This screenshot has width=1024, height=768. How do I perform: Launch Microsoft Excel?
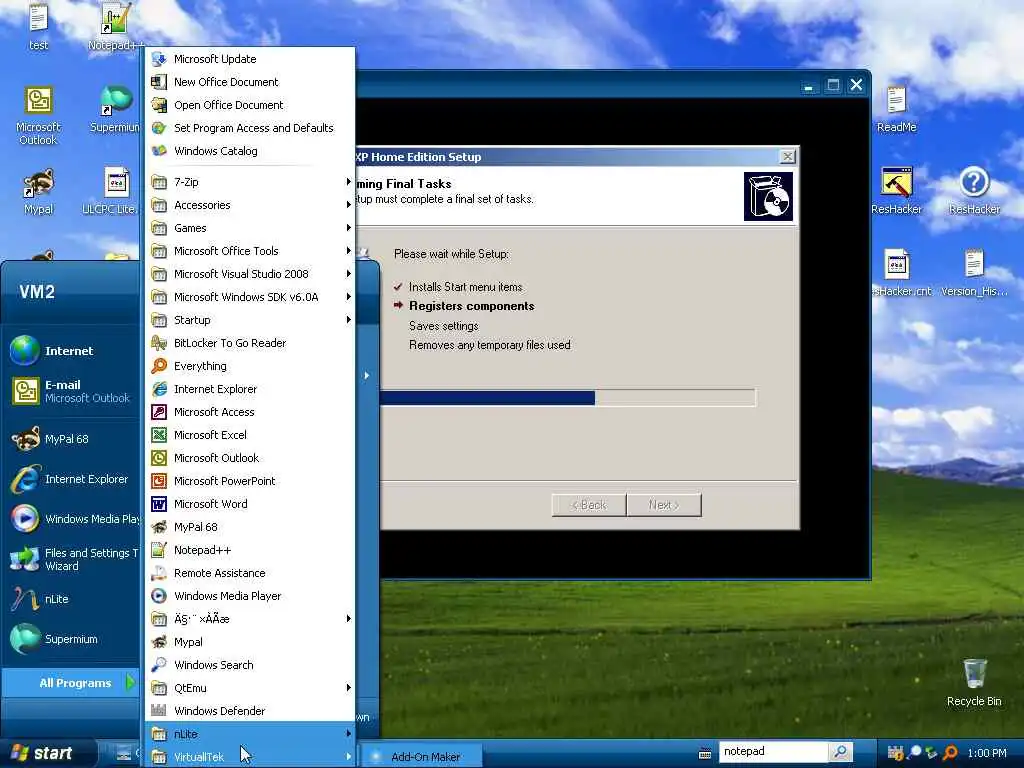[x=250, y=435]
